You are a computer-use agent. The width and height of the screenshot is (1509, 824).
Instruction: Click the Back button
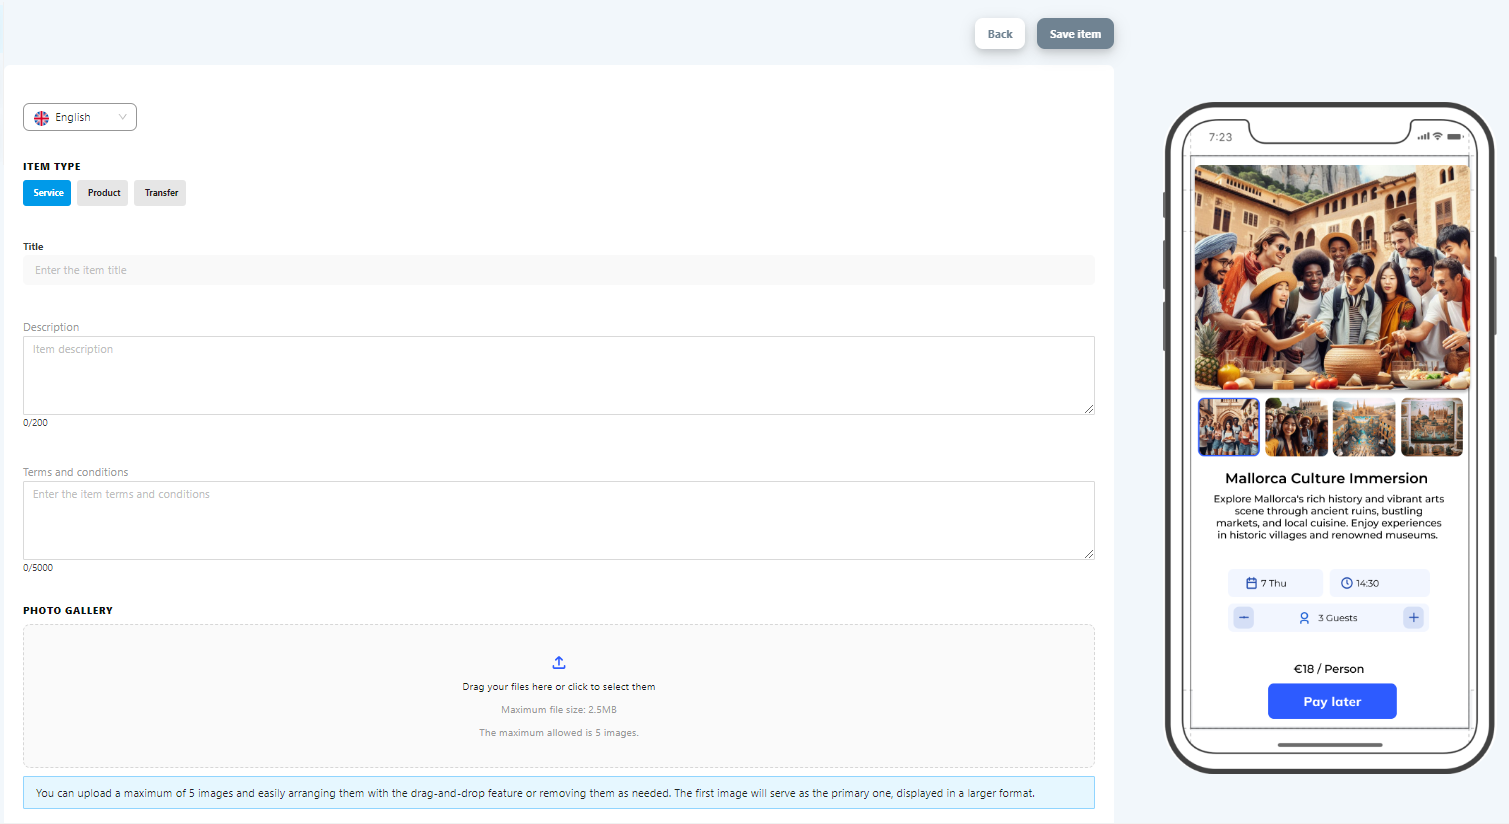pos(1000,34)
